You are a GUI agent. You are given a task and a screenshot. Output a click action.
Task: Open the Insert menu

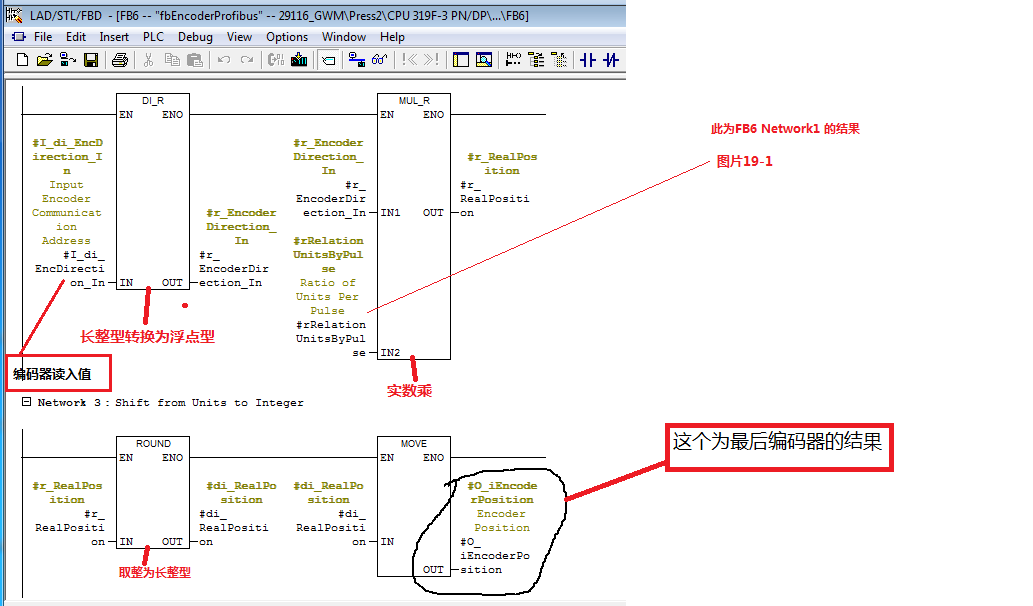(114, 37)
